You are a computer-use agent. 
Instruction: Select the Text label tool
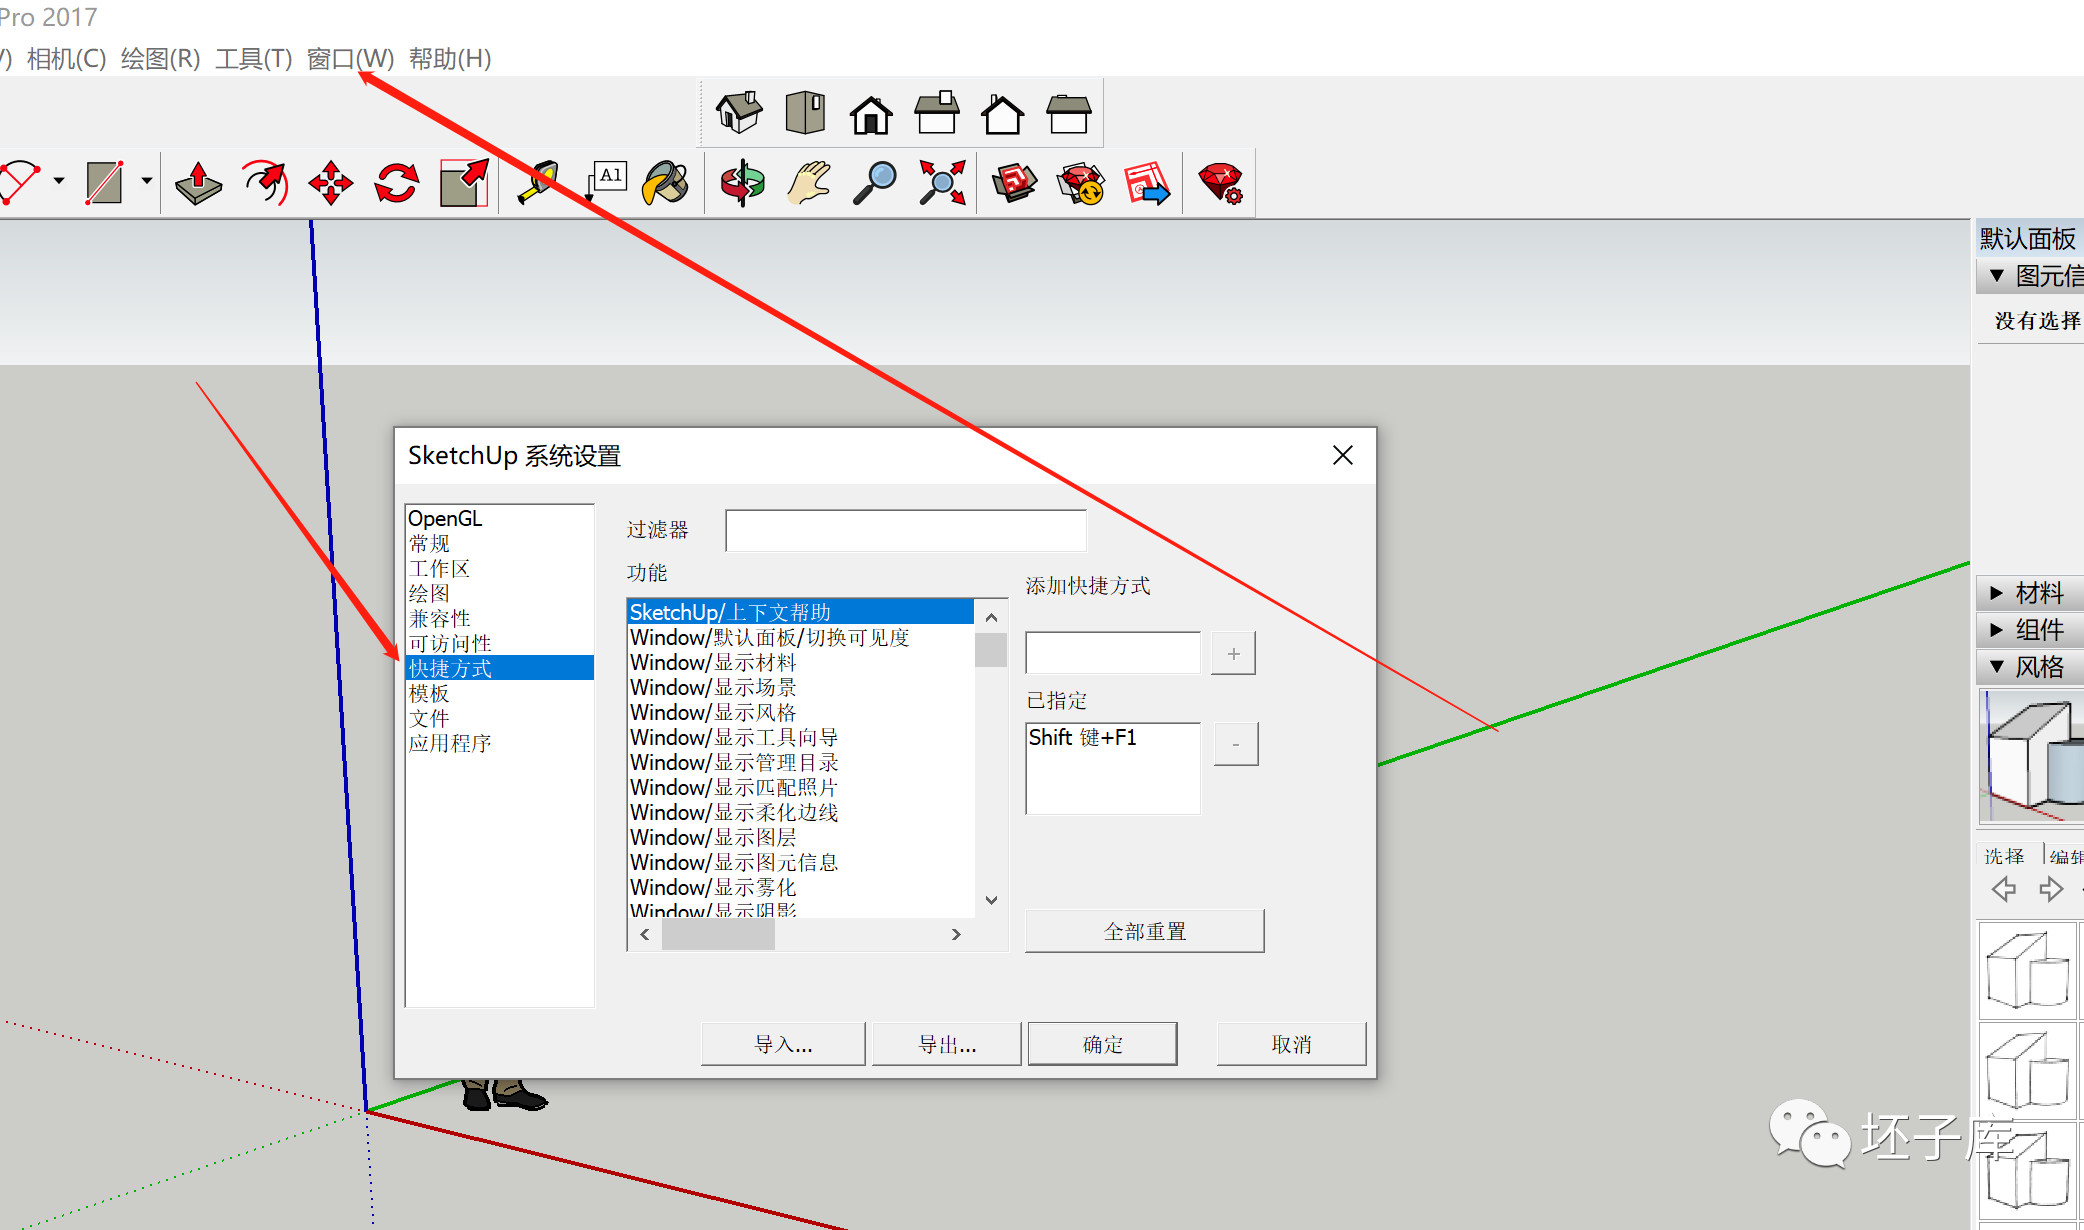tap(605, 183)
